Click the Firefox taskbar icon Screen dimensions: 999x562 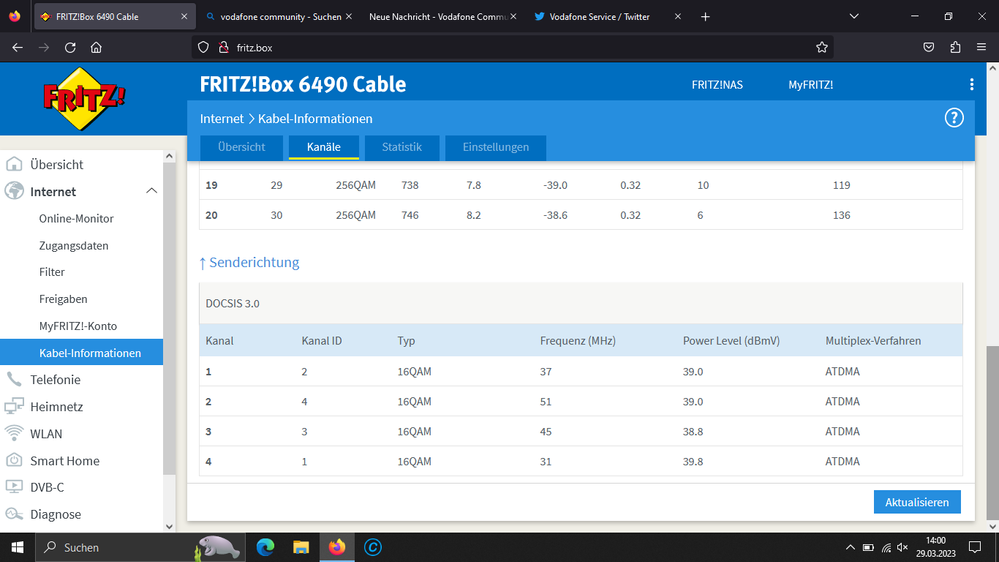coord(337,547)
